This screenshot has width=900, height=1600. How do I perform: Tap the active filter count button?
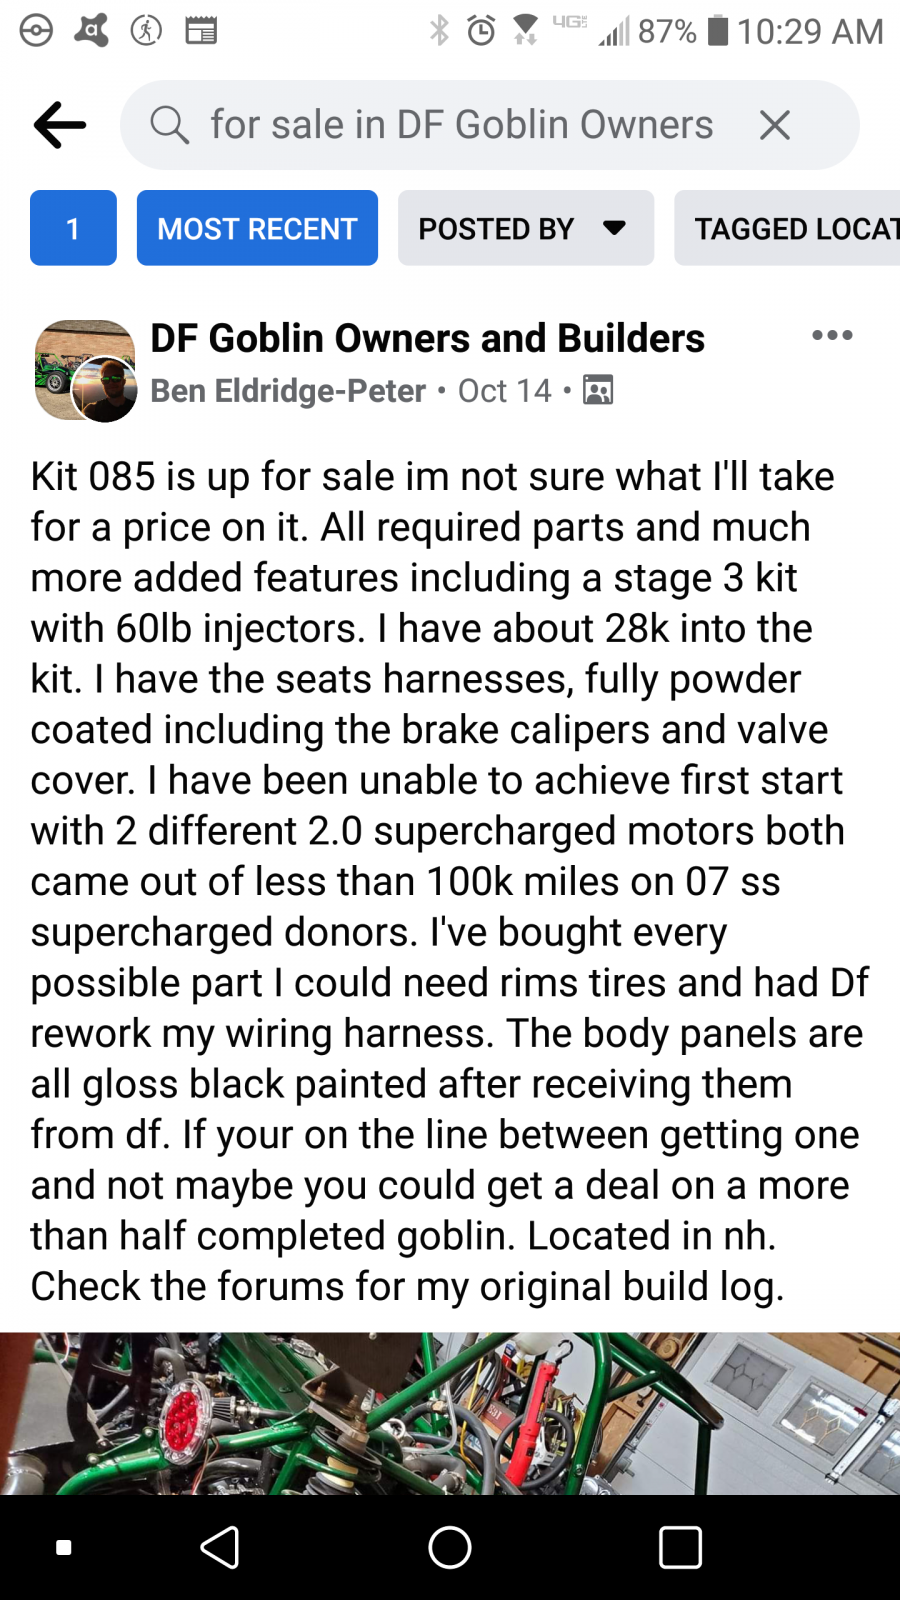(73, 228)
